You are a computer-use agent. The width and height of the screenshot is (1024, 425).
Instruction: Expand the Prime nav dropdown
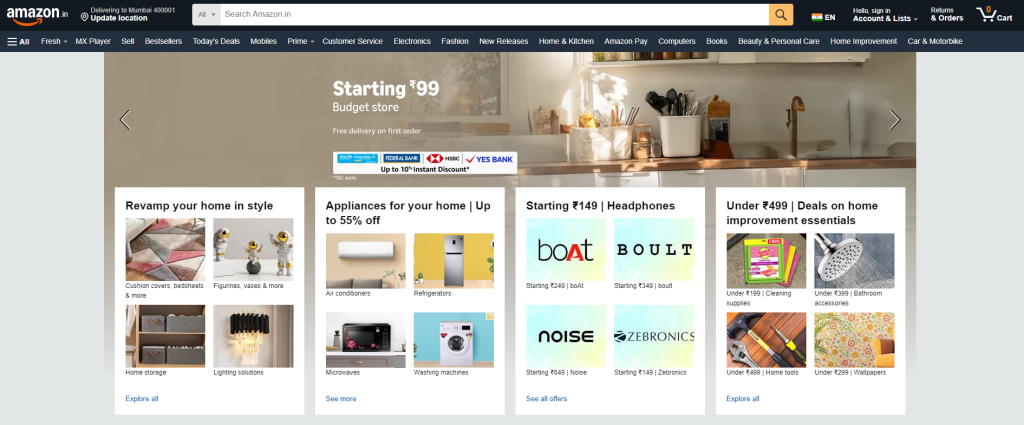pyautogui.click(x=300, y=41)
